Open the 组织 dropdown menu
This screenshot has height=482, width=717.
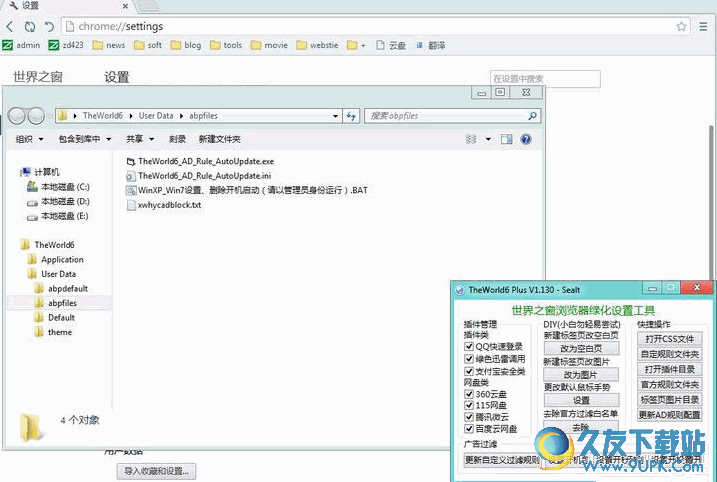[x=29, y=139]
